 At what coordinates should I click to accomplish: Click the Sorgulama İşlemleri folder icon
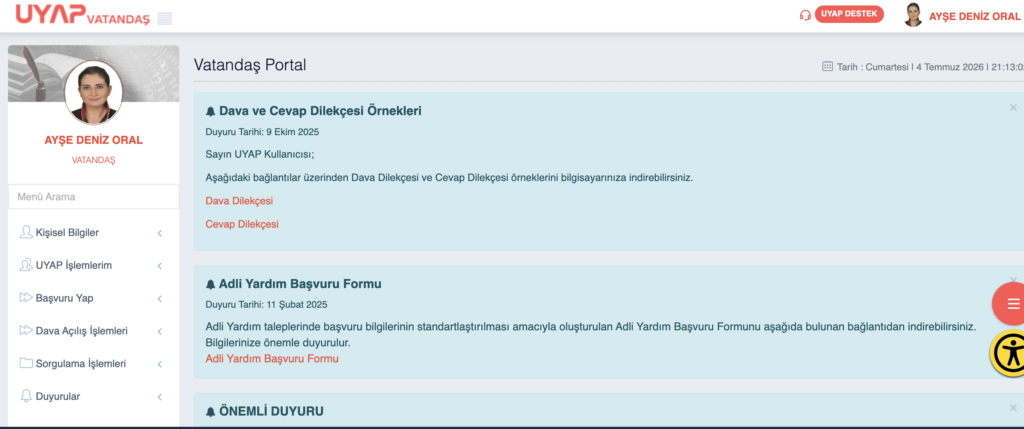pos(26,363)
